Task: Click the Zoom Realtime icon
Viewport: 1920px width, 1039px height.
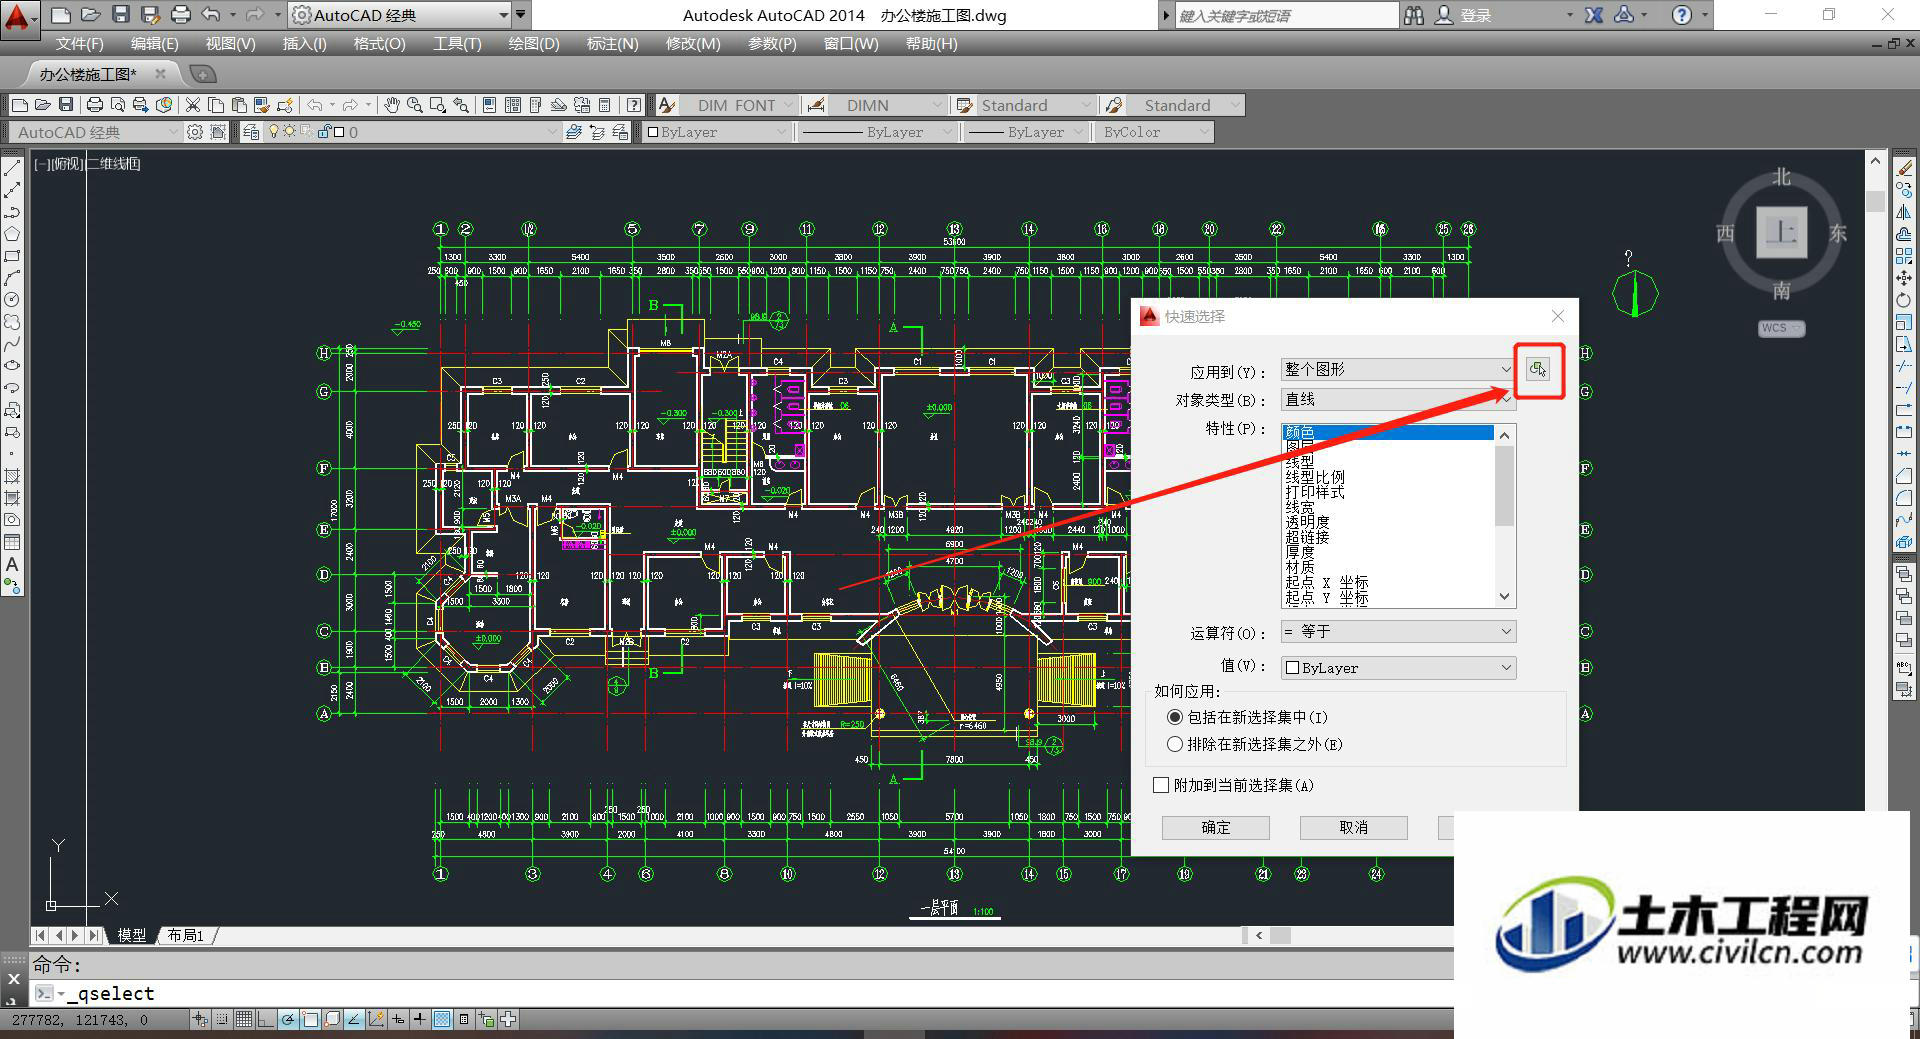Action: pyautogui.click(x=414, y=105)
